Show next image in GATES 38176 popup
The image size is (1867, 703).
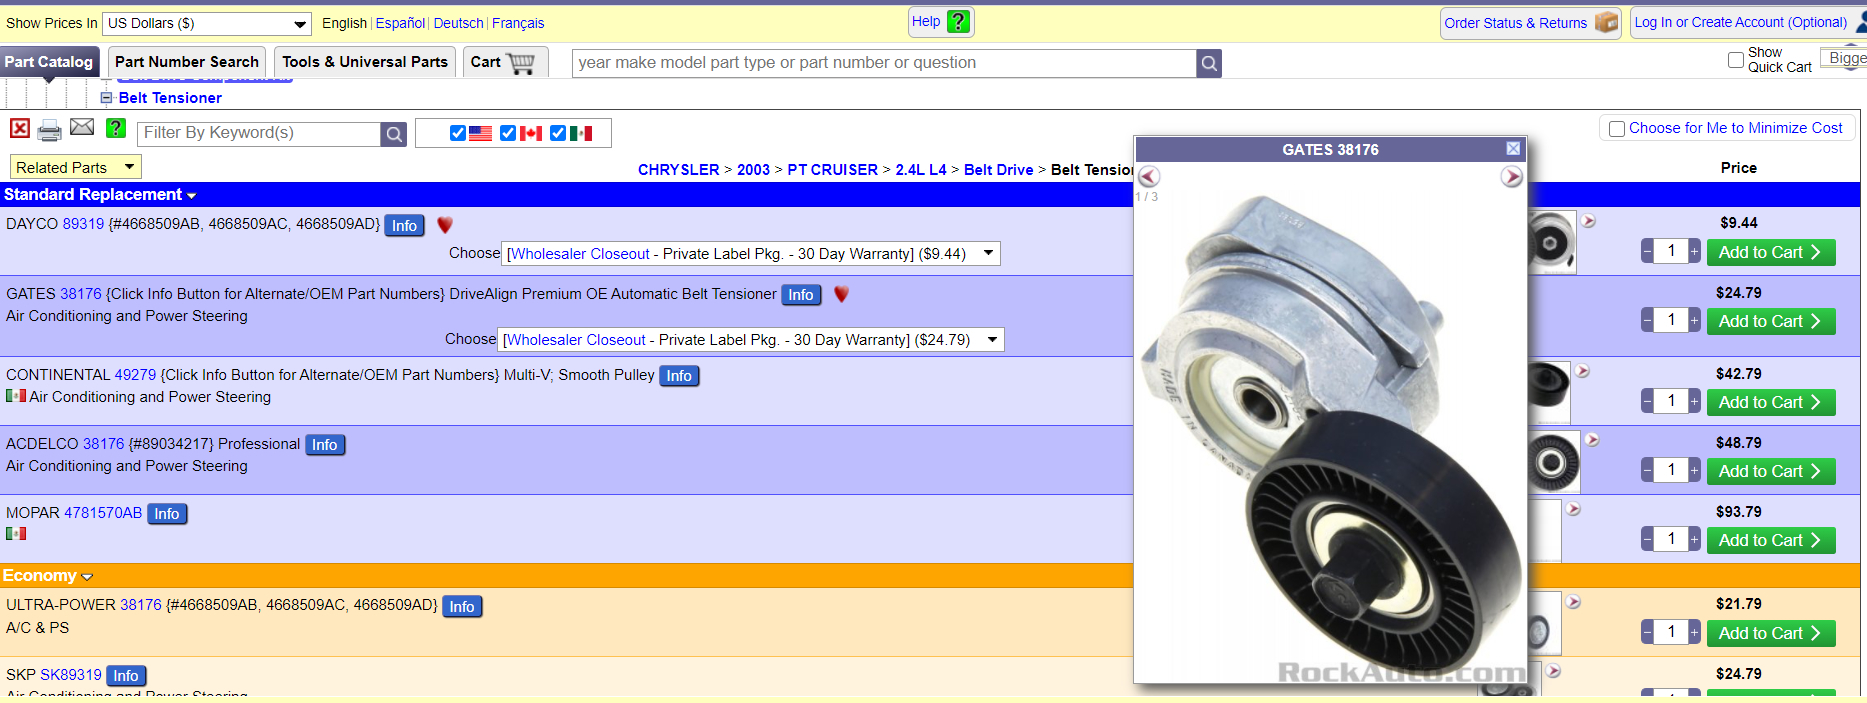tap(1511, 177)
